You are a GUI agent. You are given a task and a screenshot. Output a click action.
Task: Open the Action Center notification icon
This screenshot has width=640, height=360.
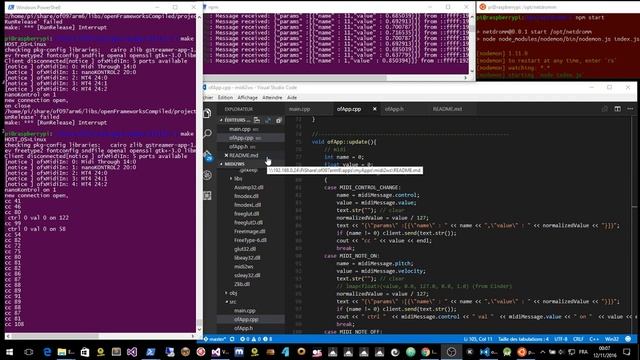pos(627,352)
